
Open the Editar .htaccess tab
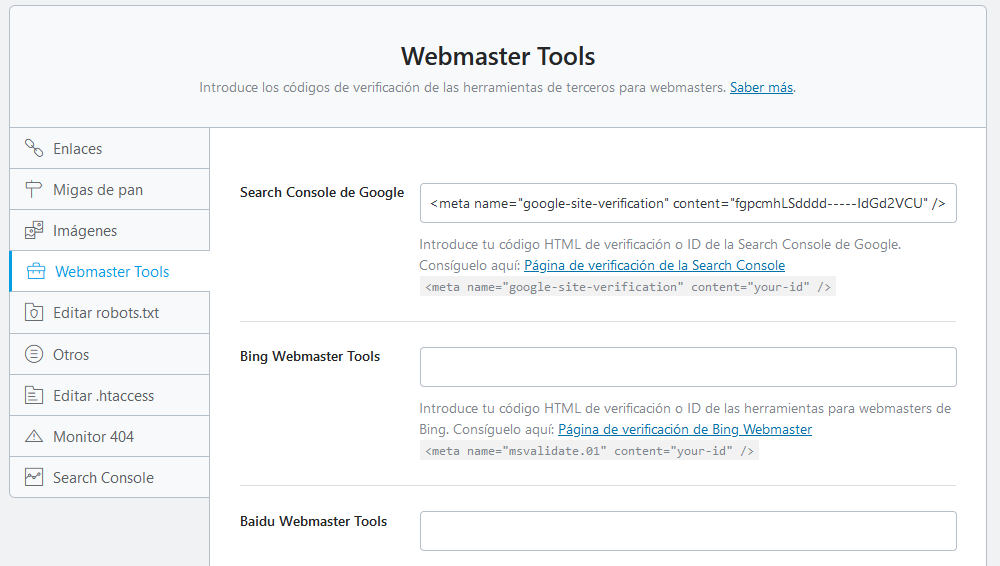(110, 396)
